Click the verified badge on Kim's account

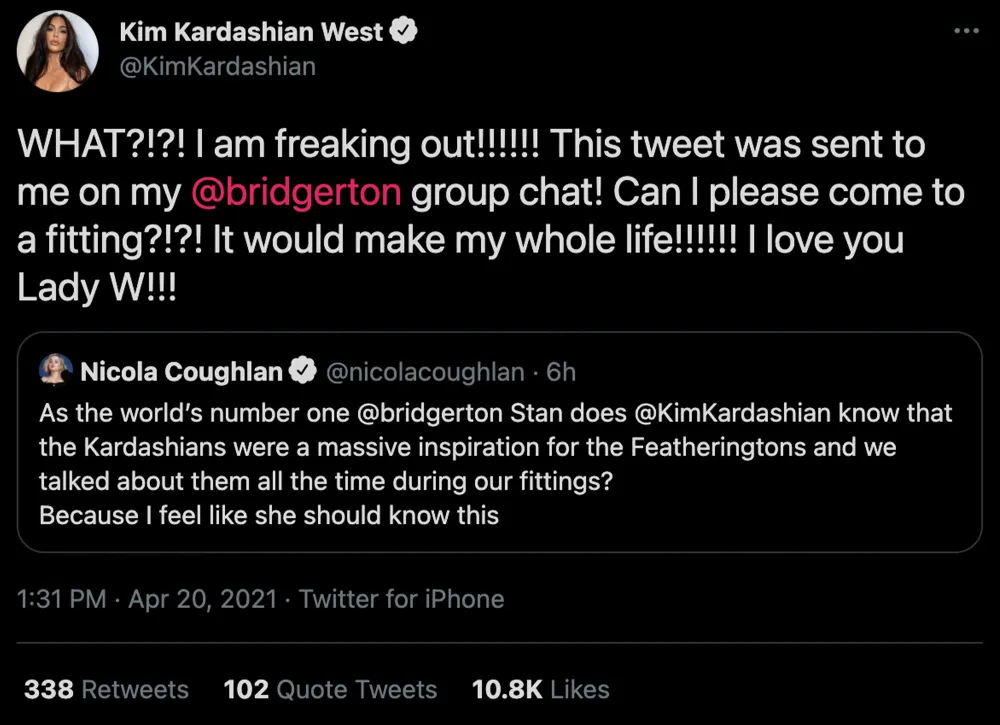tap(404, 31)
